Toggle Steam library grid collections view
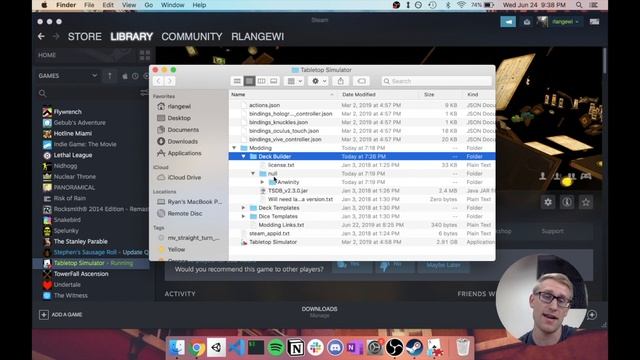This screenshot has height=360, width=640. coord(145,55)
